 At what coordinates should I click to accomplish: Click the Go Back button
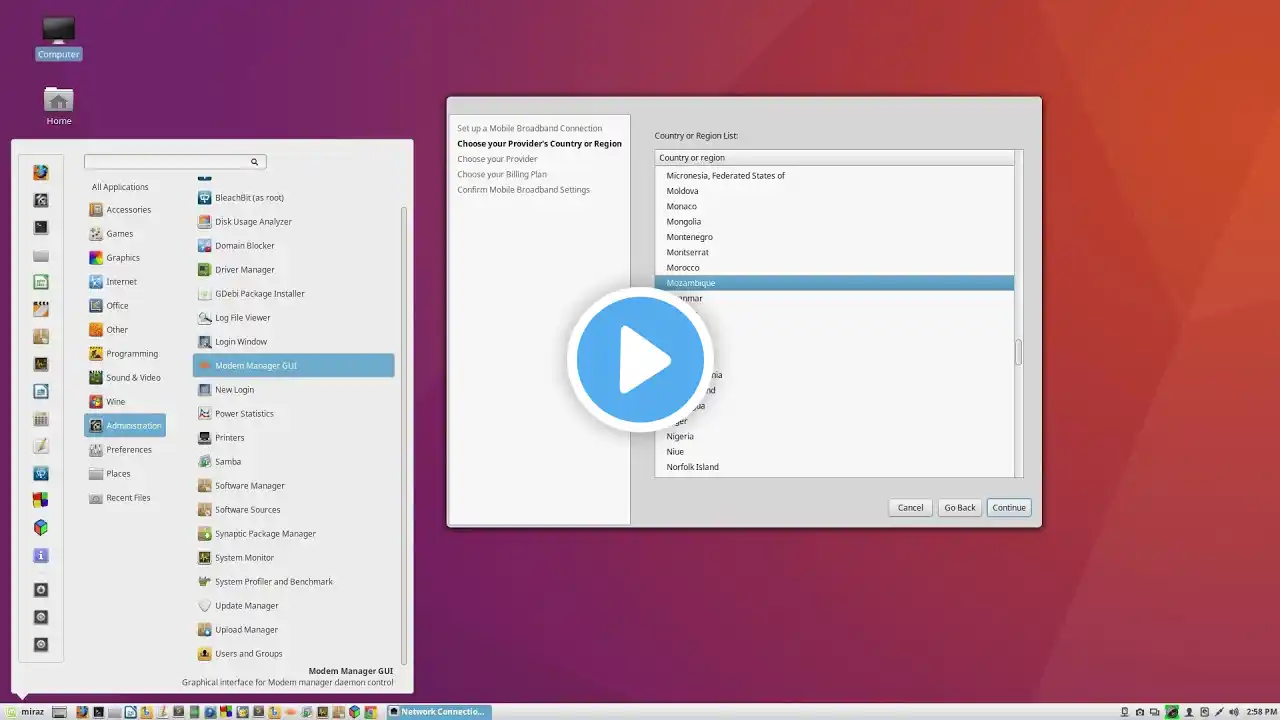tap(959, 508)
